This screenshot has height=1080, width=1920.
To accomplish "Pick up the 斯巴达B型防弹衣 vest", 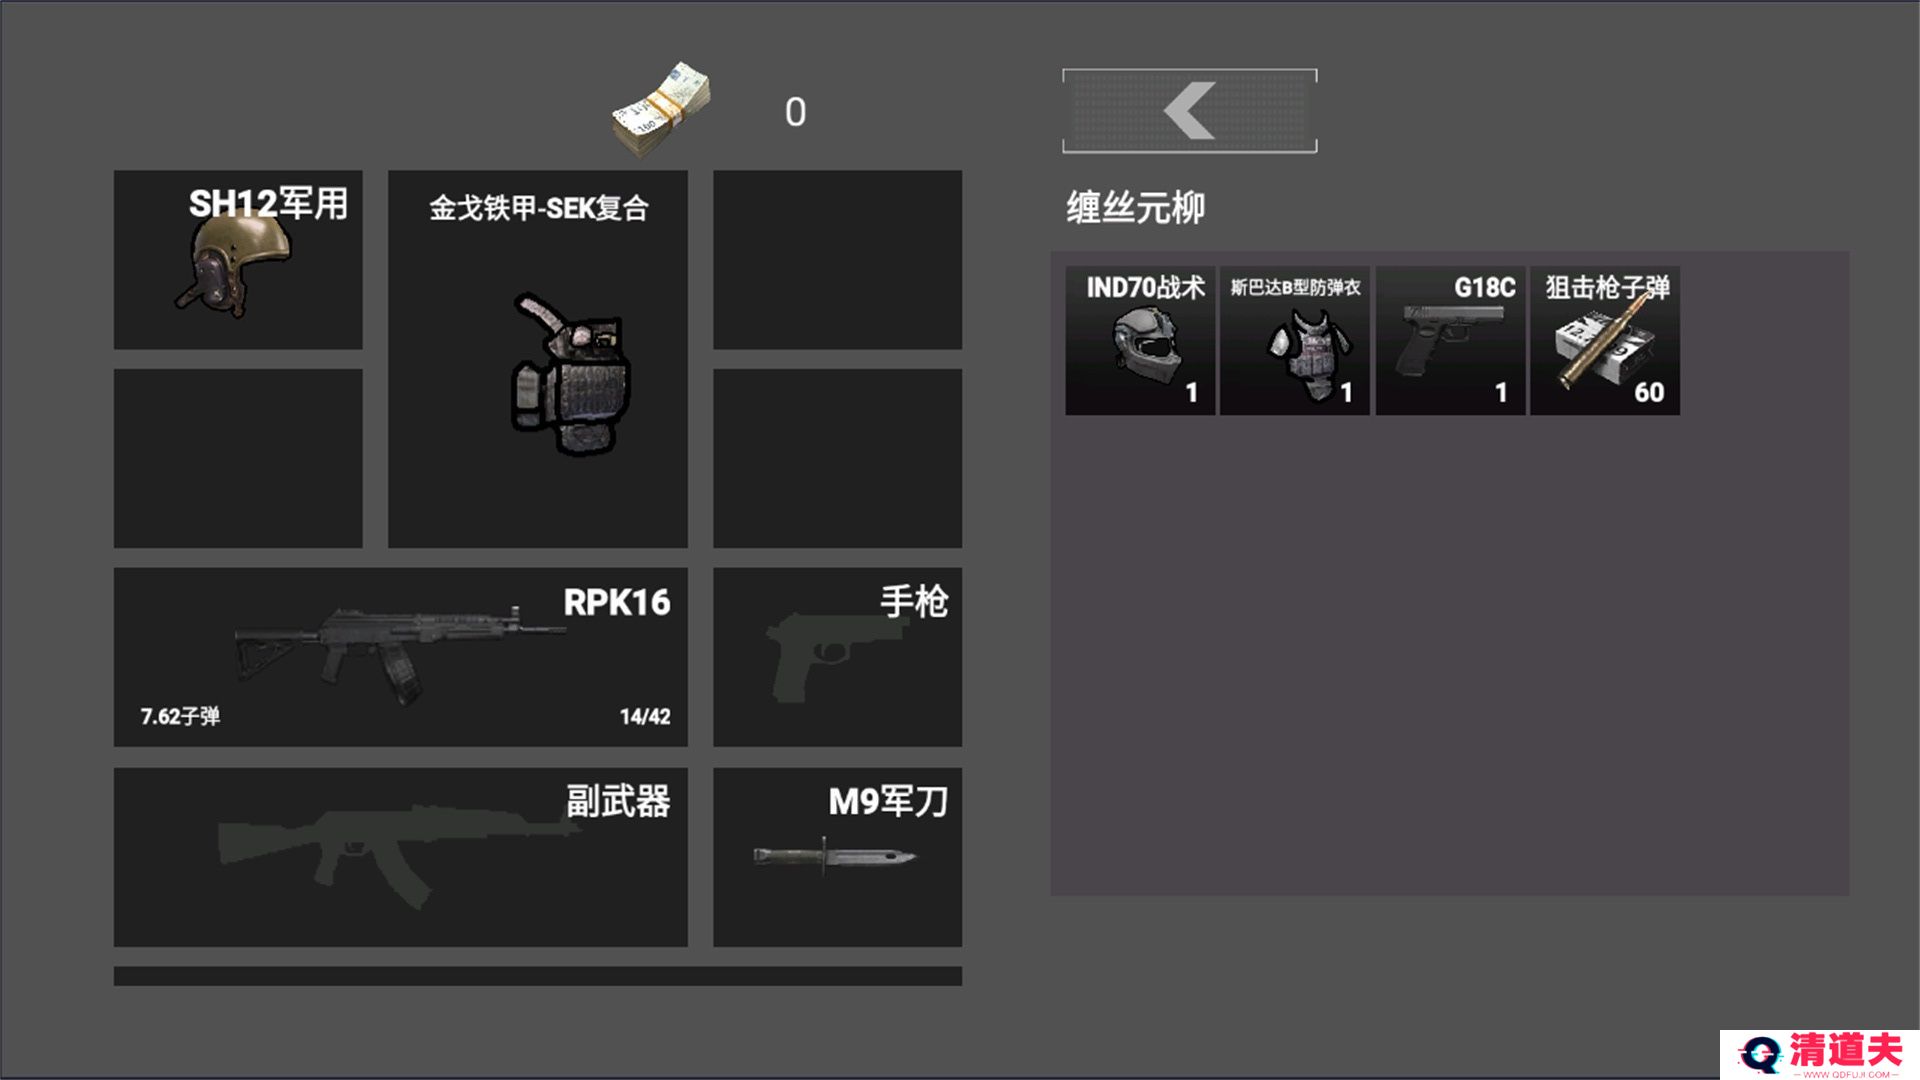I will click(x=1295, y=340).
